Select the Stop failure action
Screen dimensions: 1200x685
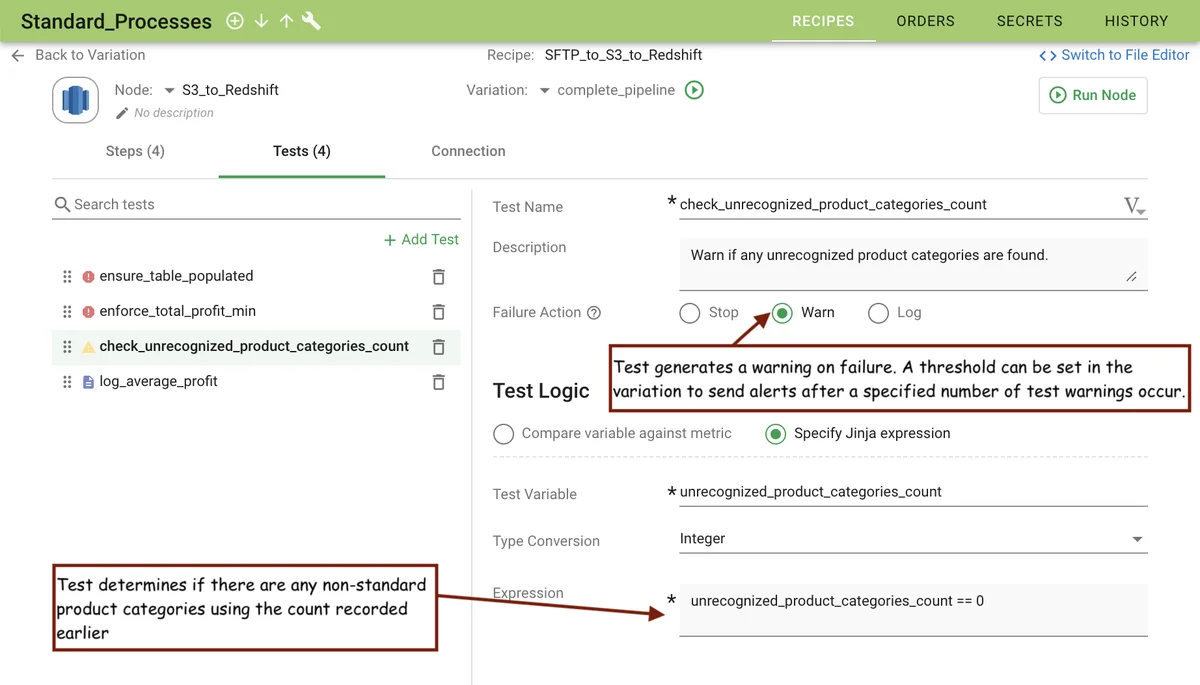point(689,313)
